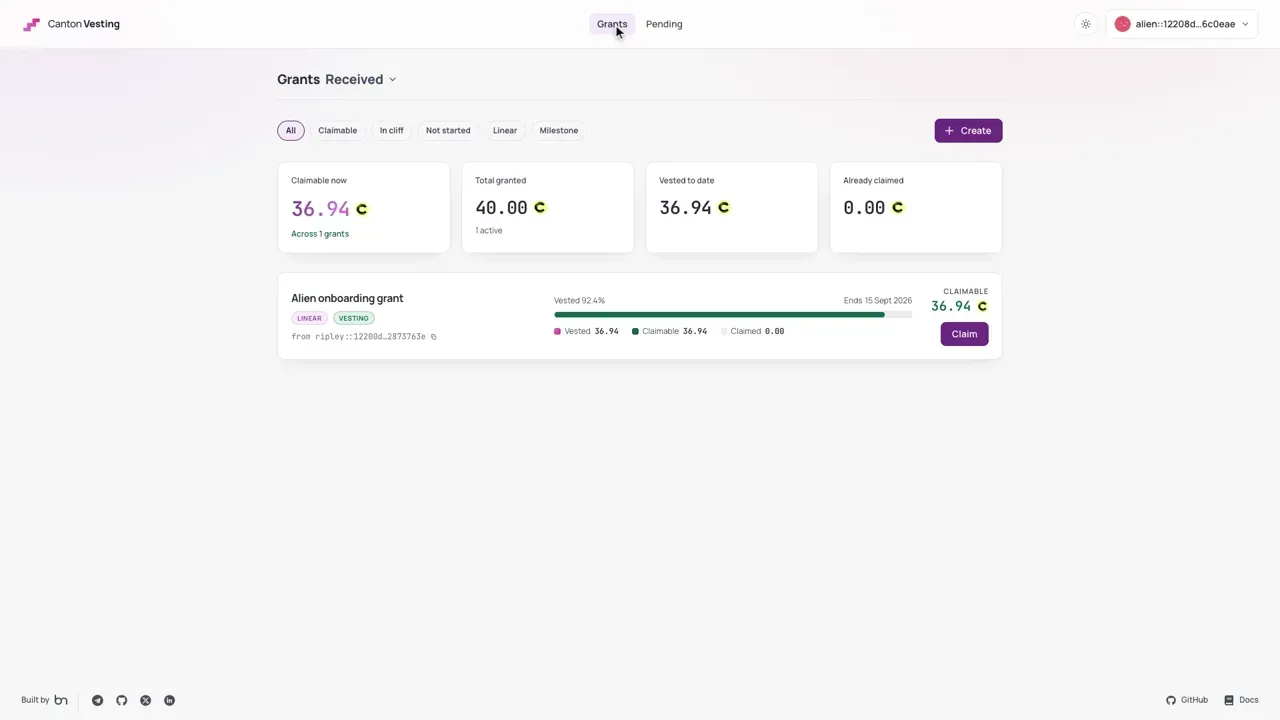Click the 'Across 1 grants' text
1280x720 pixels.
pyautogui.click(x=320, y=234)
